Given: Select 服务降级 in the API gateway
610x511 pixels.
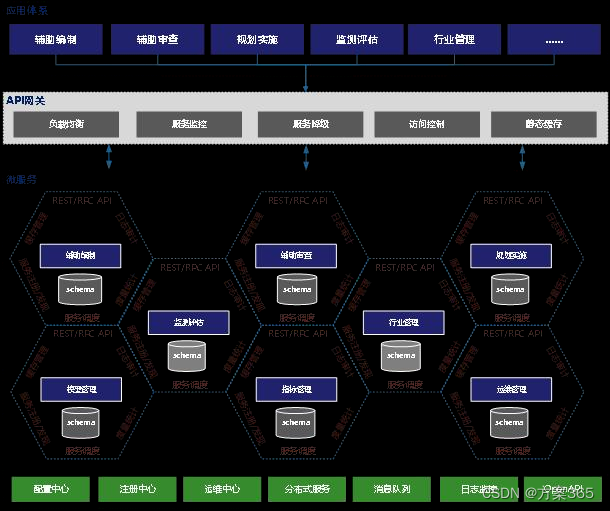Looking at the screenshot, I should pos(310,124).
